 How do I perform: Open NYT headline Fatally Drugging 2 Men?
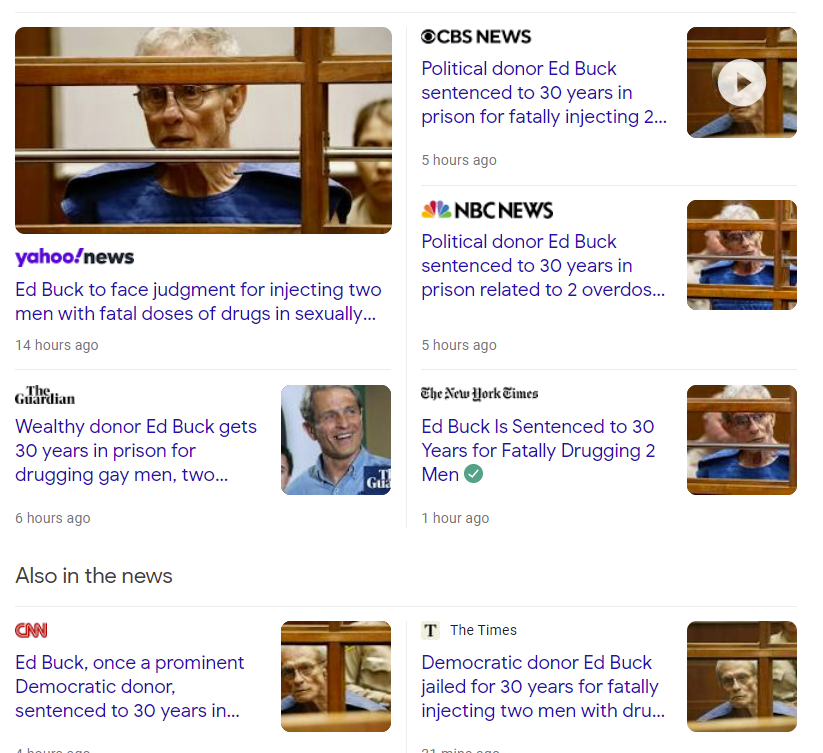539,450
